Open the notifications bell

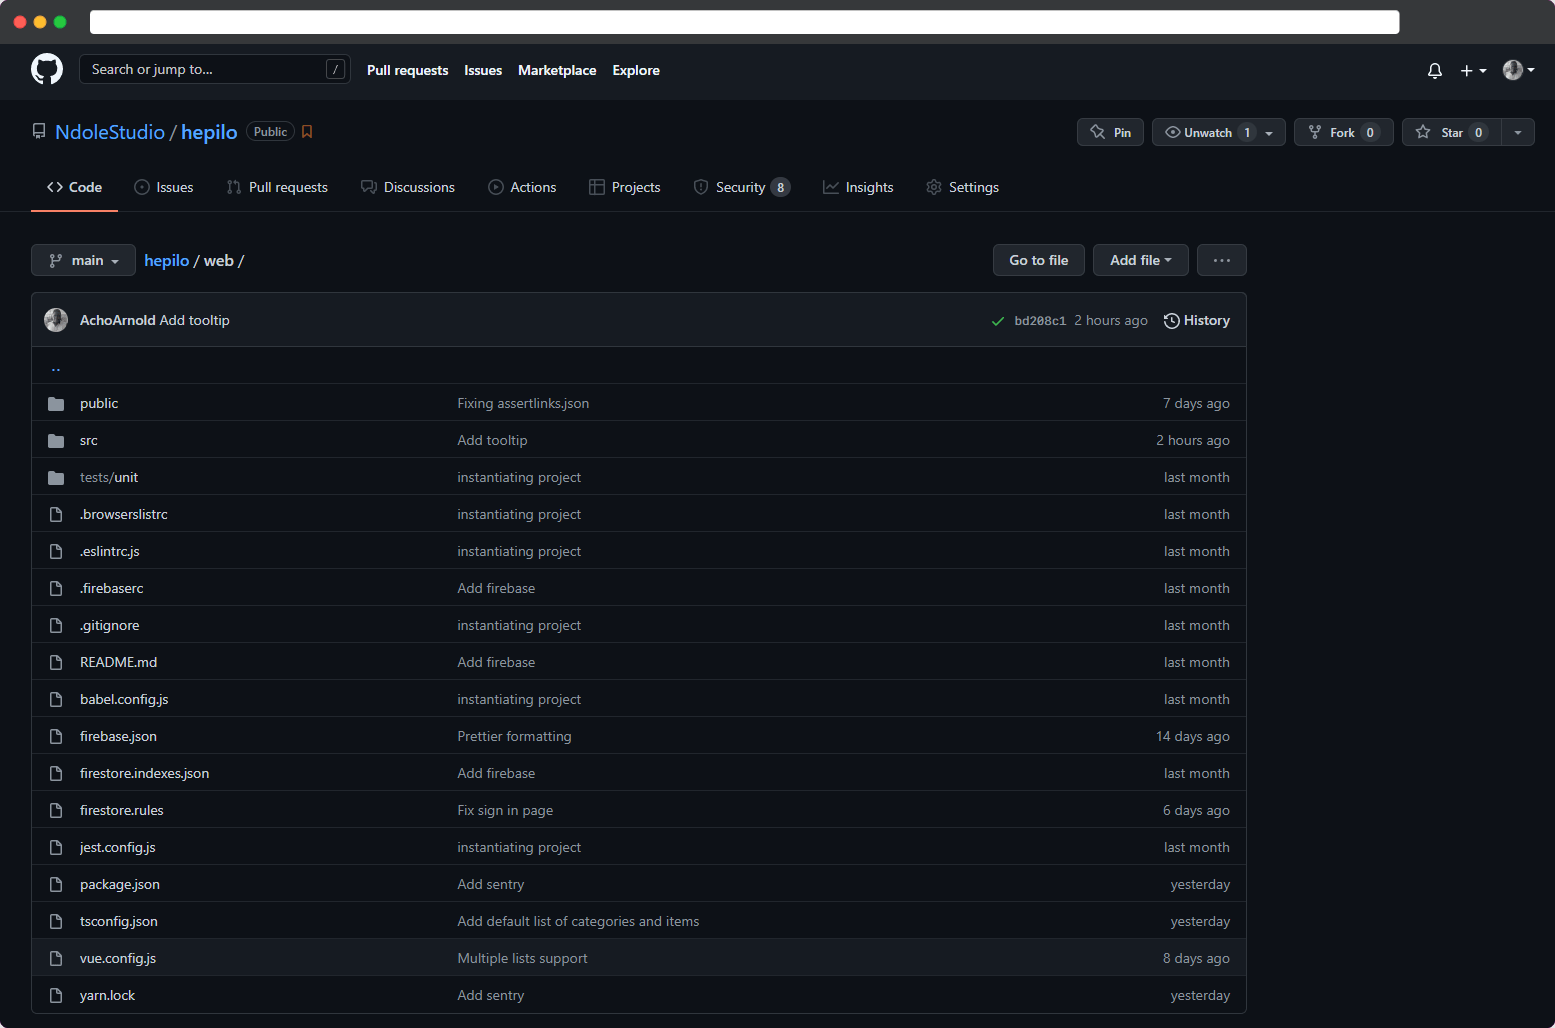[1434, 71]
